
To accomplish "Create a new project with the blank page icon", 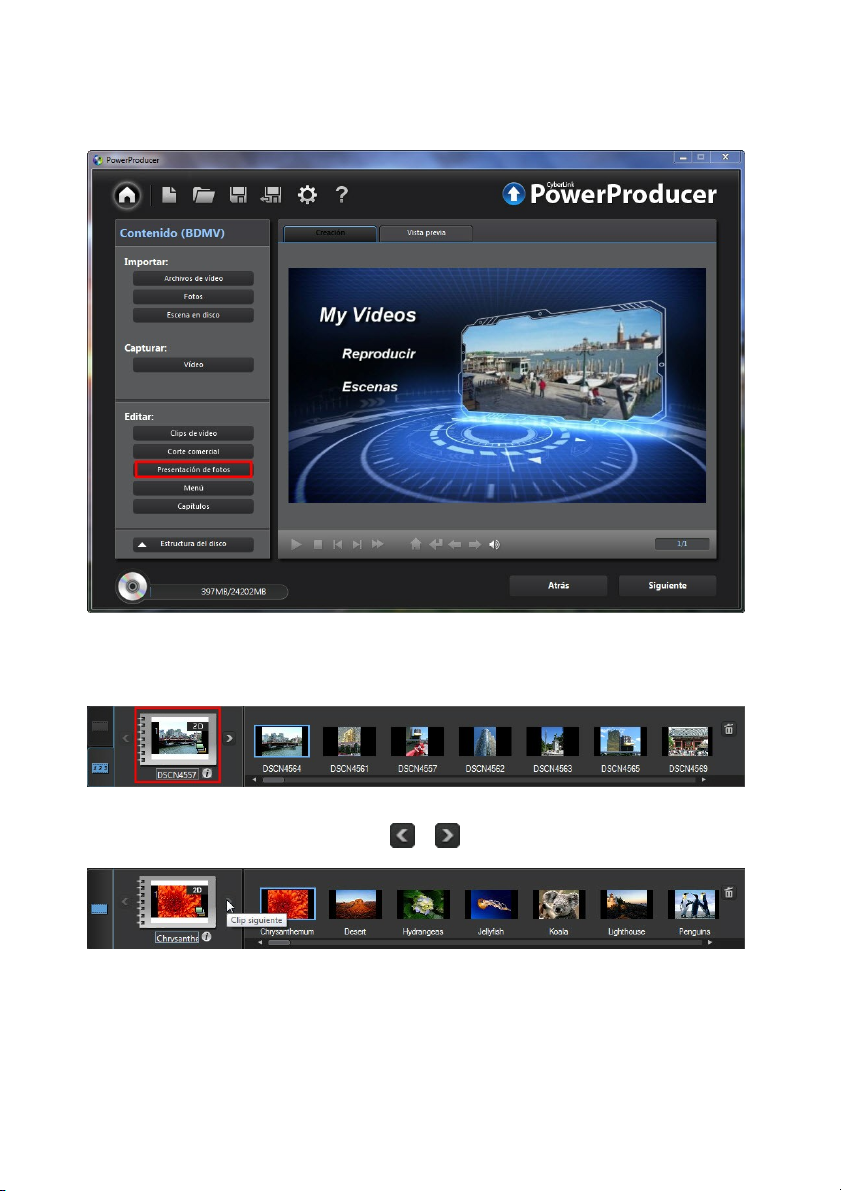I will tap(172, 196).
